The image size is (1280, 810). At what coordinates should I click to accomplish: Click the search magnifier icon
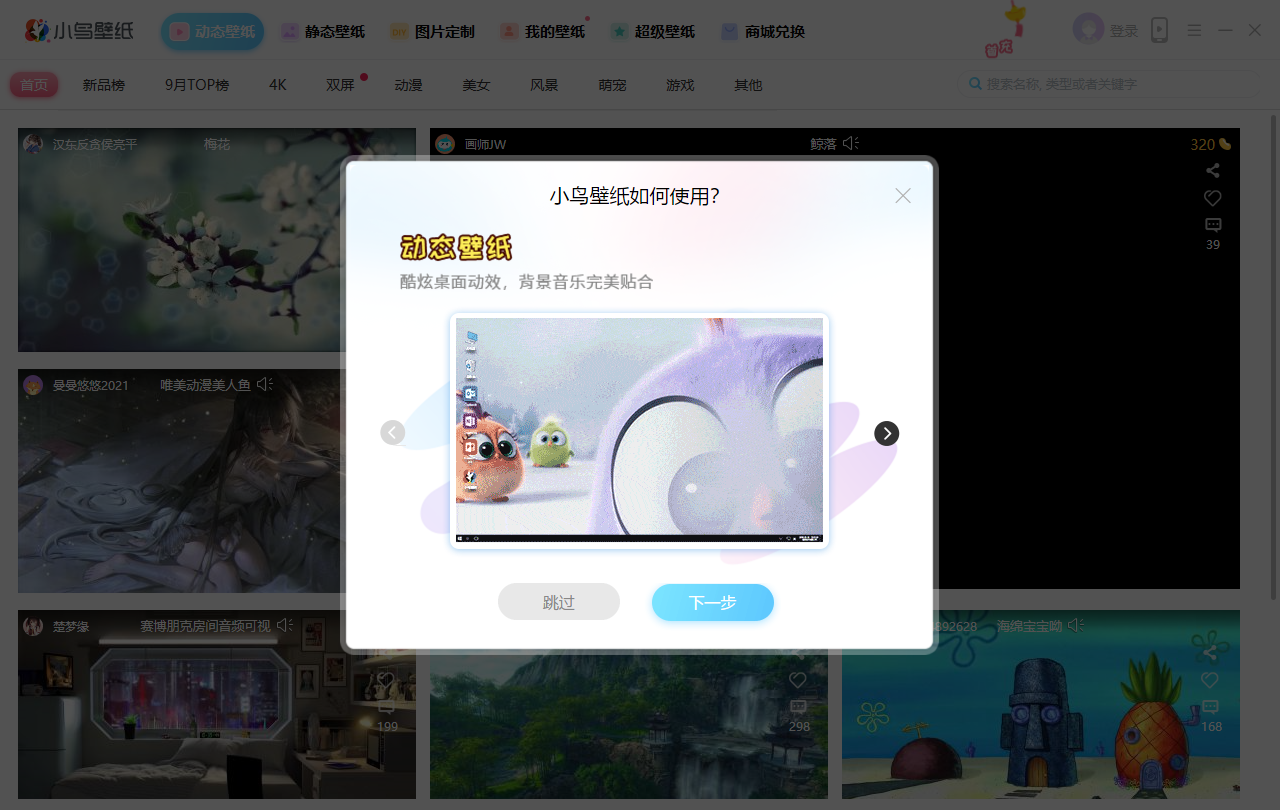(975, 84)
